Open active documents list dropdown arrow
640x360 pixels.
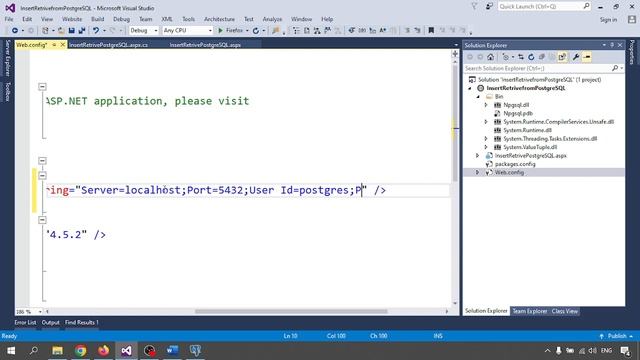(x=456, y=45)
